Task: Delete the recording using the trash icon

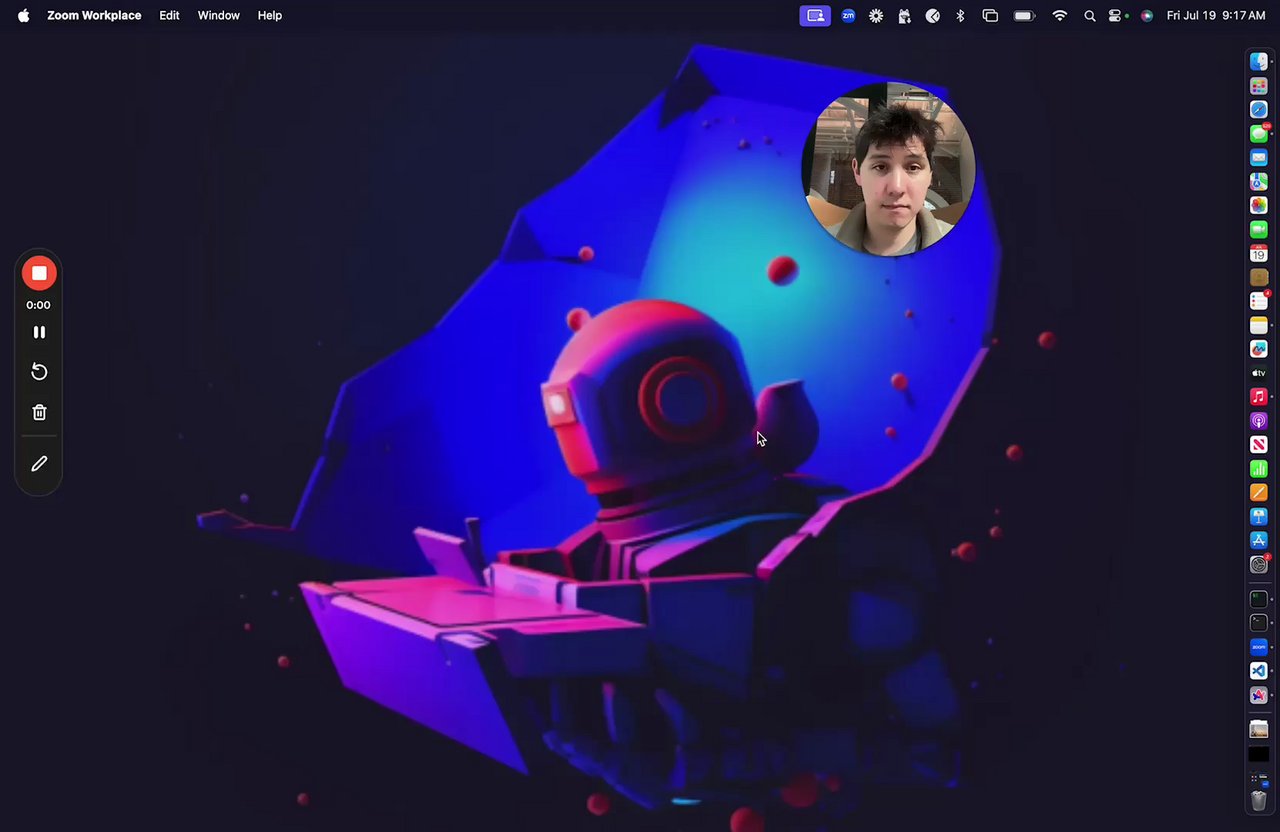Action: (x=39, y=412)
